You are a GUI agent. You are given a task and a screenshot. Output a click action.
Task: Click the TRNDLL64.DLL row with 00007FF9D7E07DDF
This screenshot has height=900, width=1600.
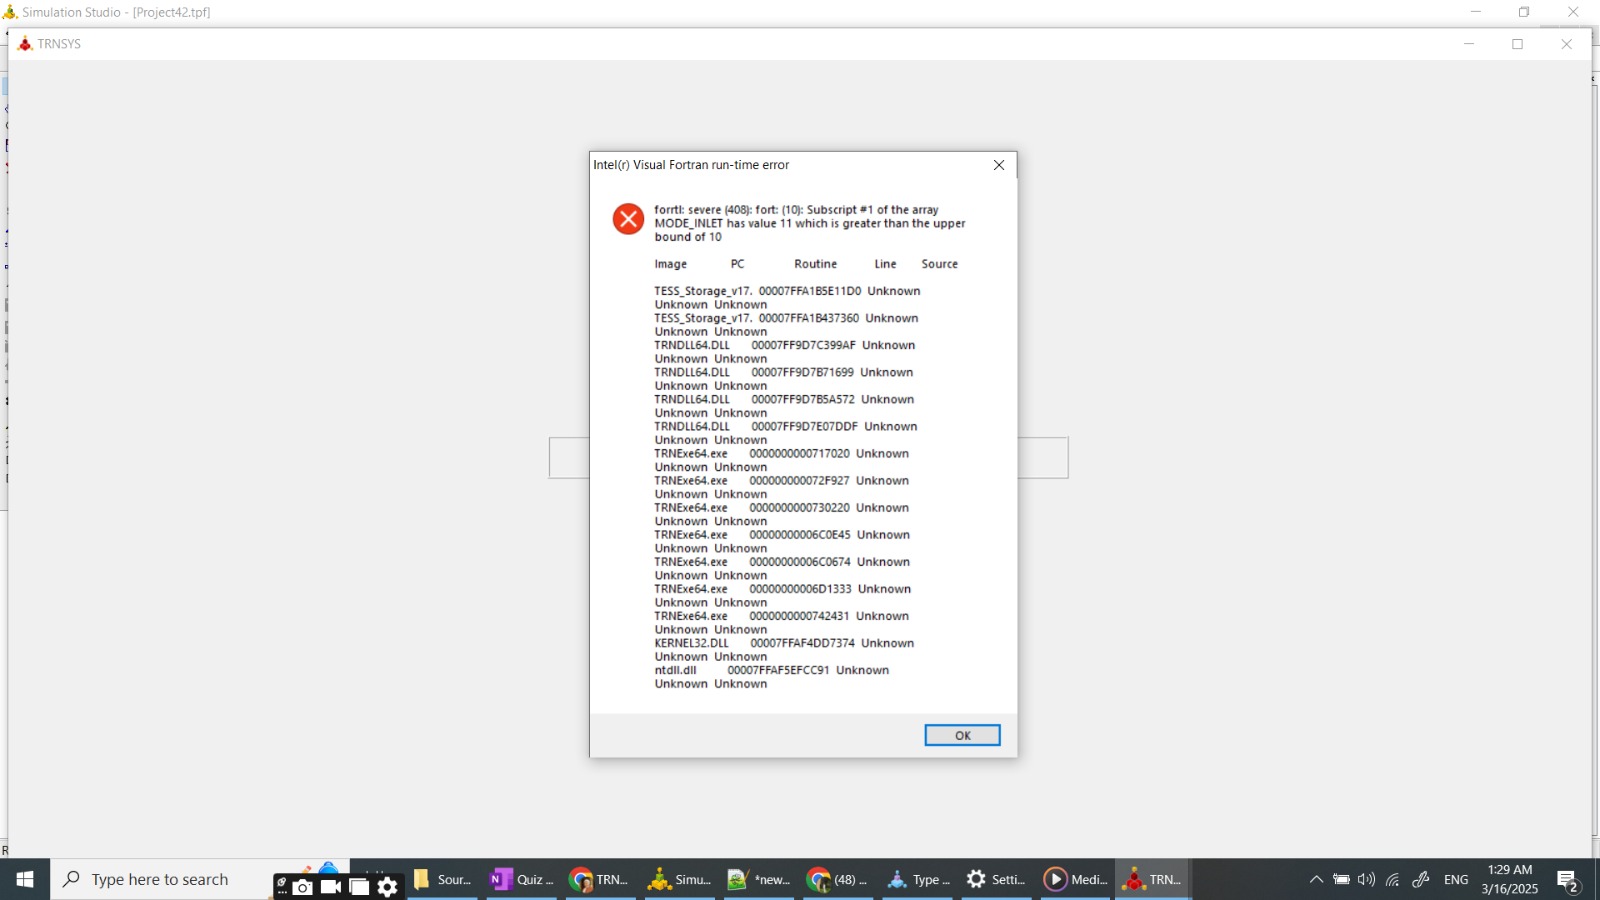coord(786,426)
